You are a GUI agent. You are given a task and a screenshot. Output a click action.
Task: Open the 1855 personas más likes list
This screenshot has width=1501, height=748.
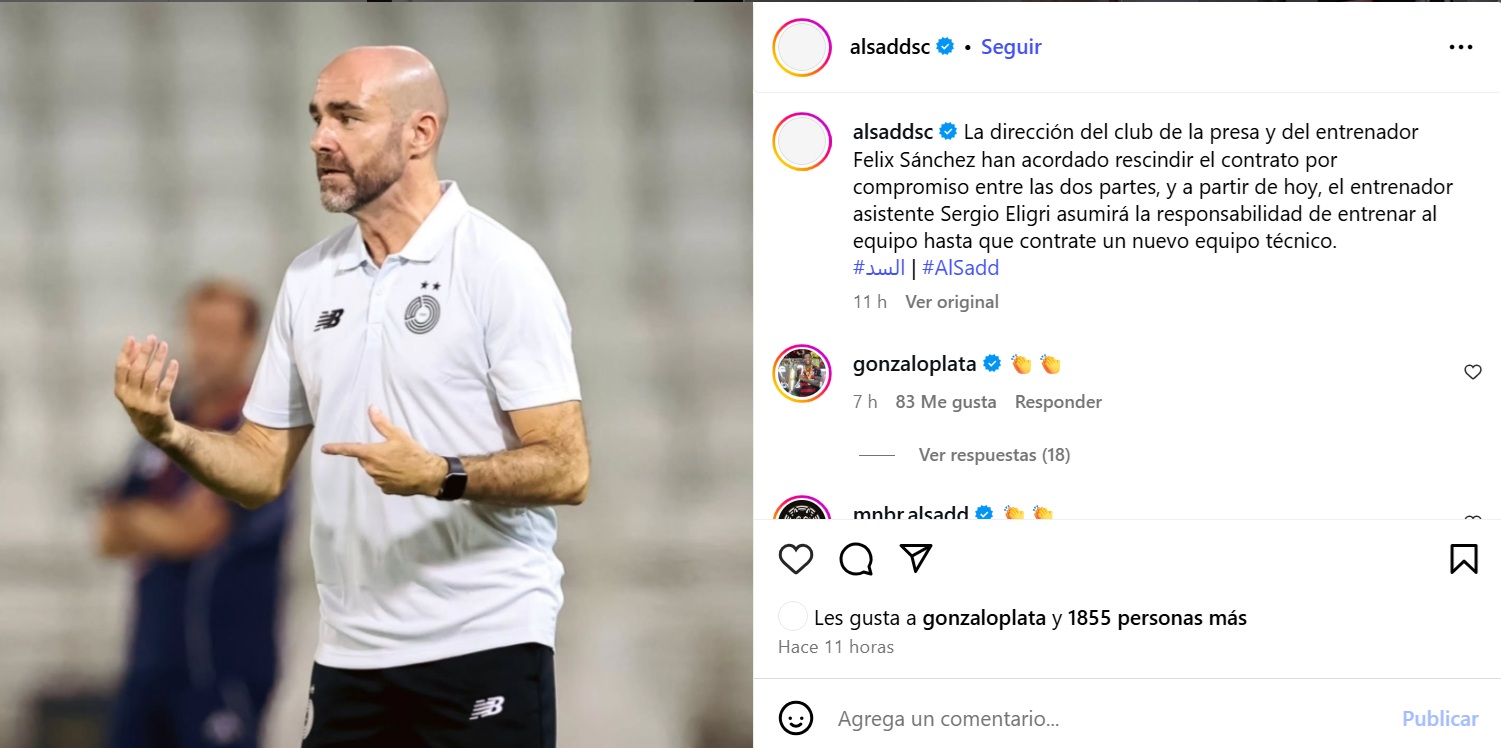[x=1157, y=618]
